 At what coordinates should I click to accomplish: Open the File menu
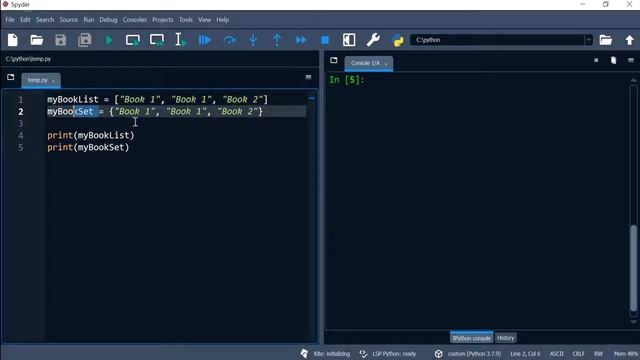click(10, 20)
